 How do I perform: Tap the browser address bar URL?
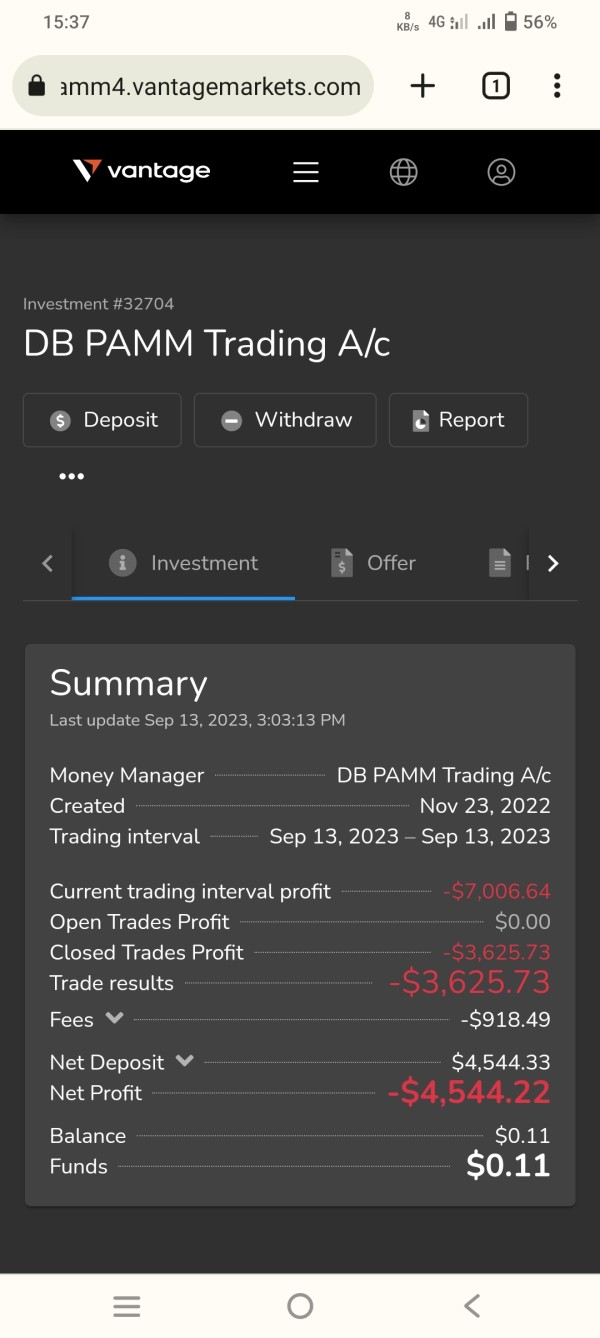coord(209,86)
